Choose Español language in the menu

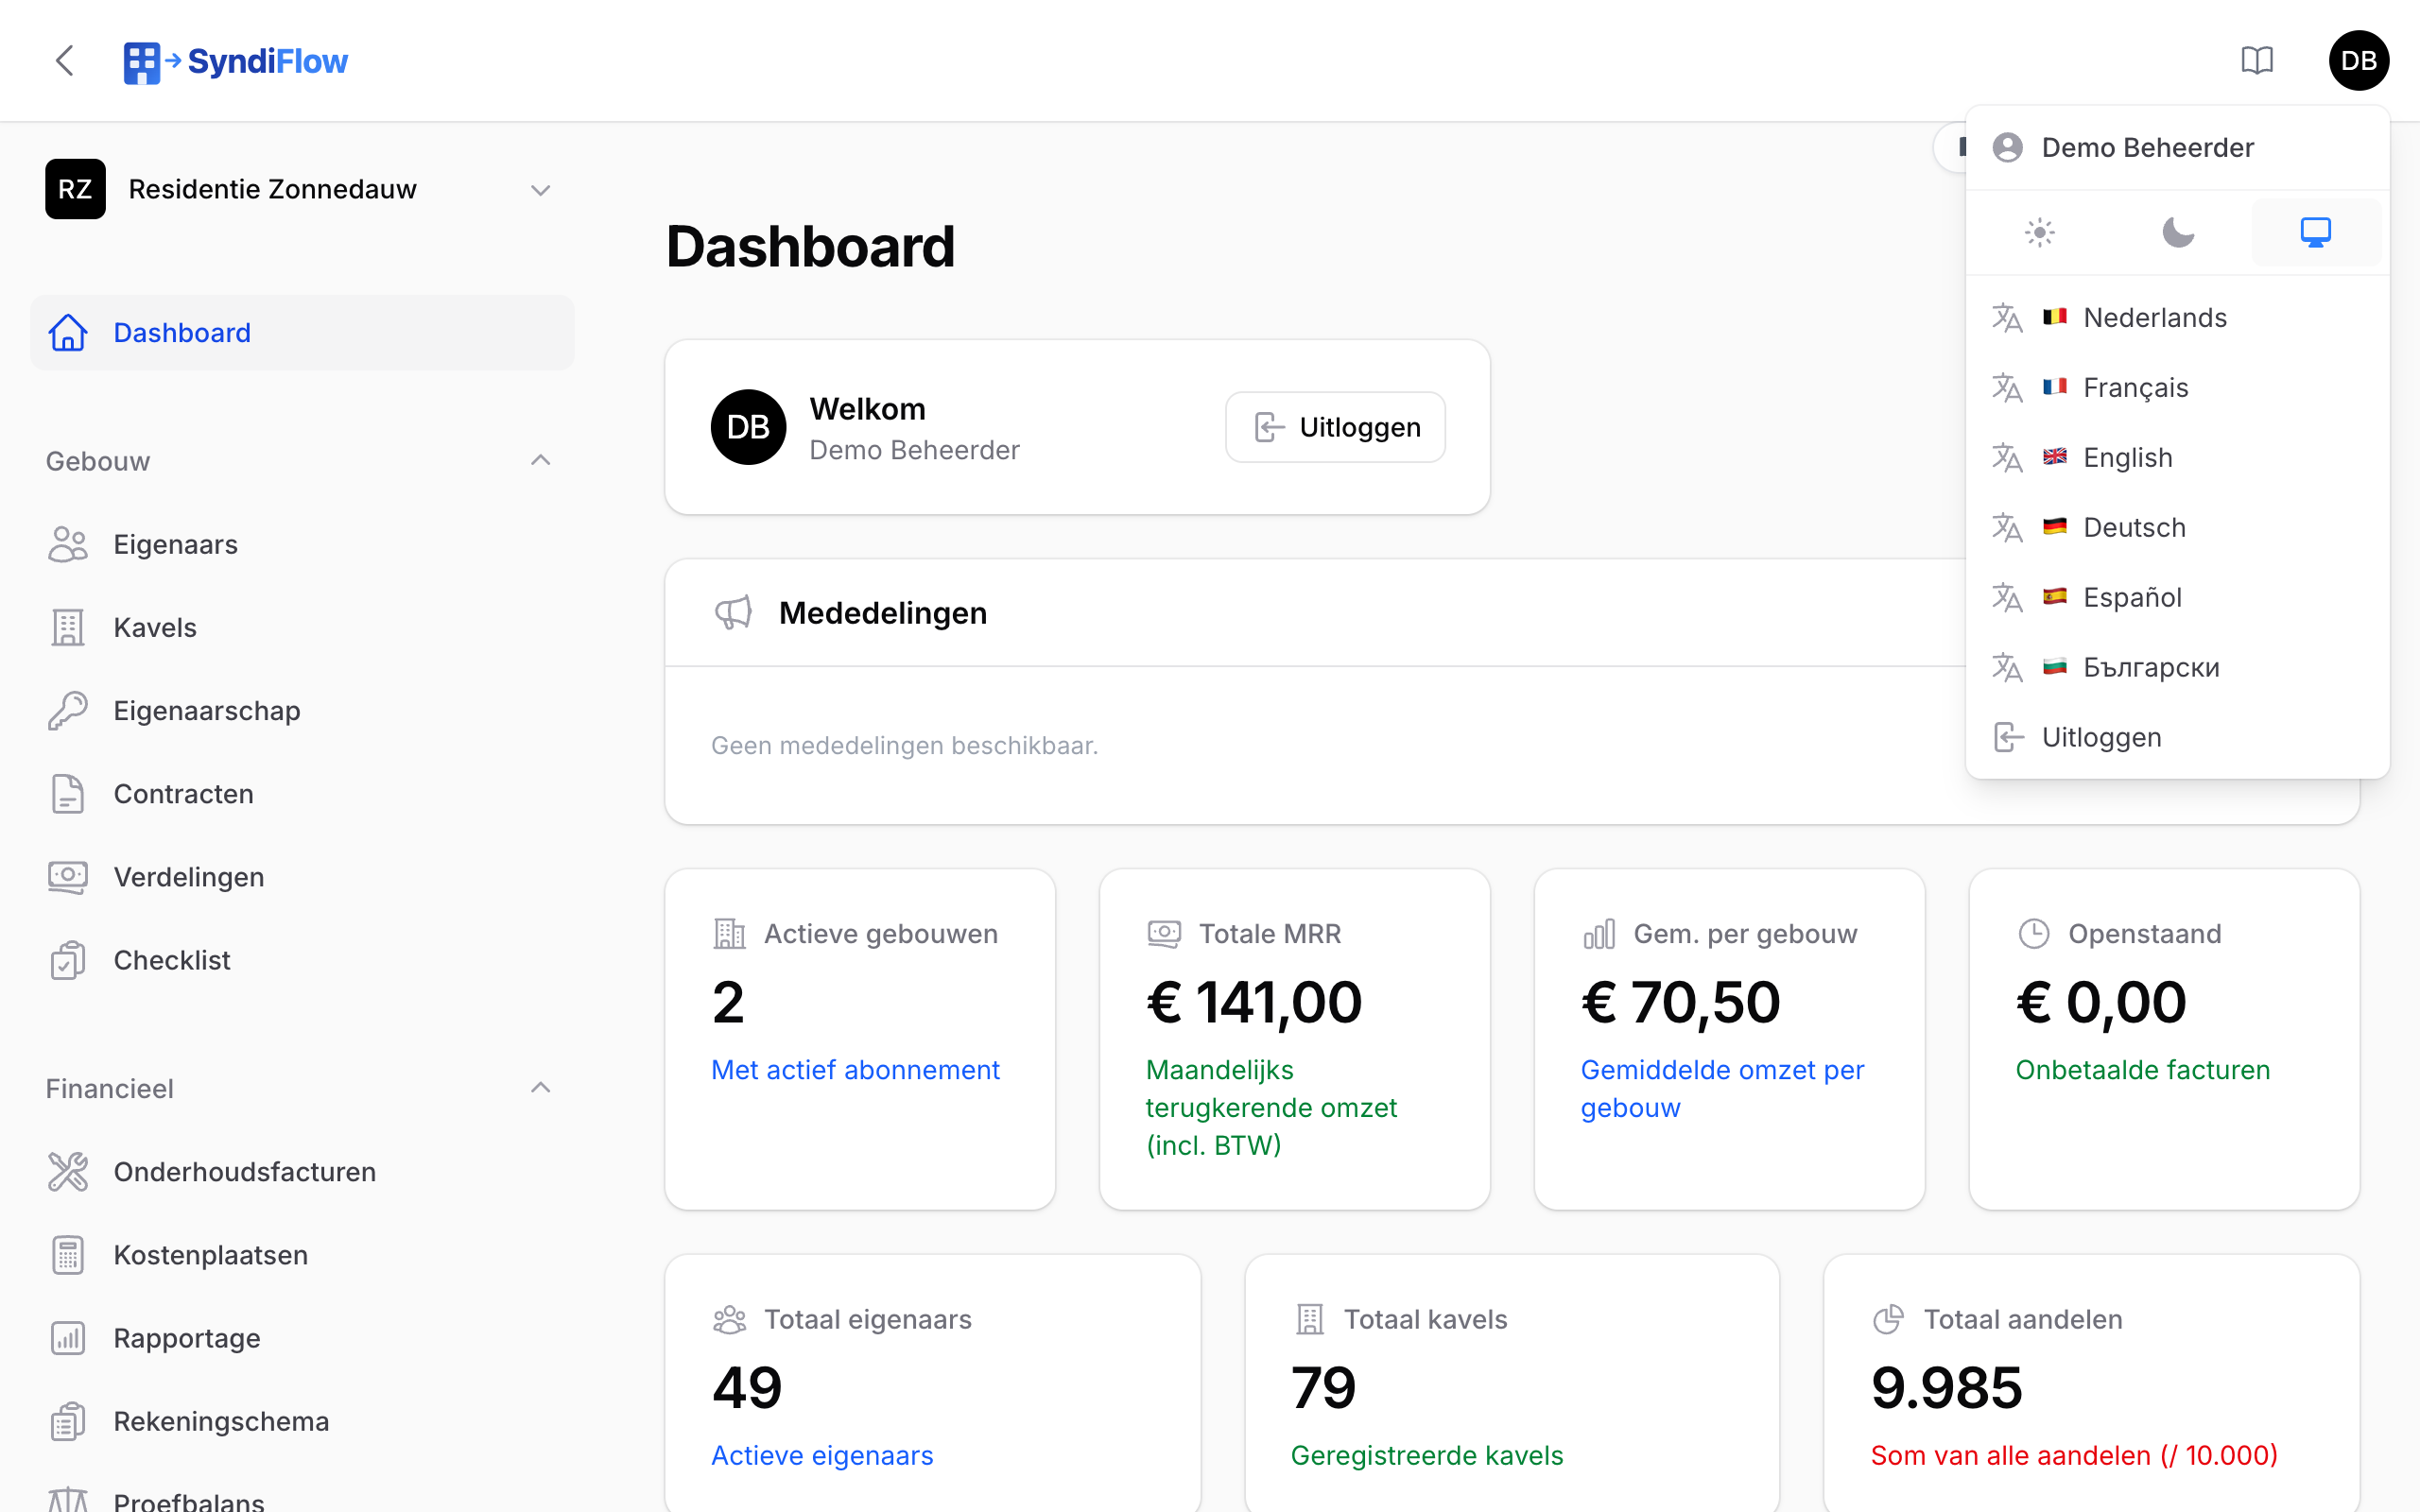pos(2177,598)
